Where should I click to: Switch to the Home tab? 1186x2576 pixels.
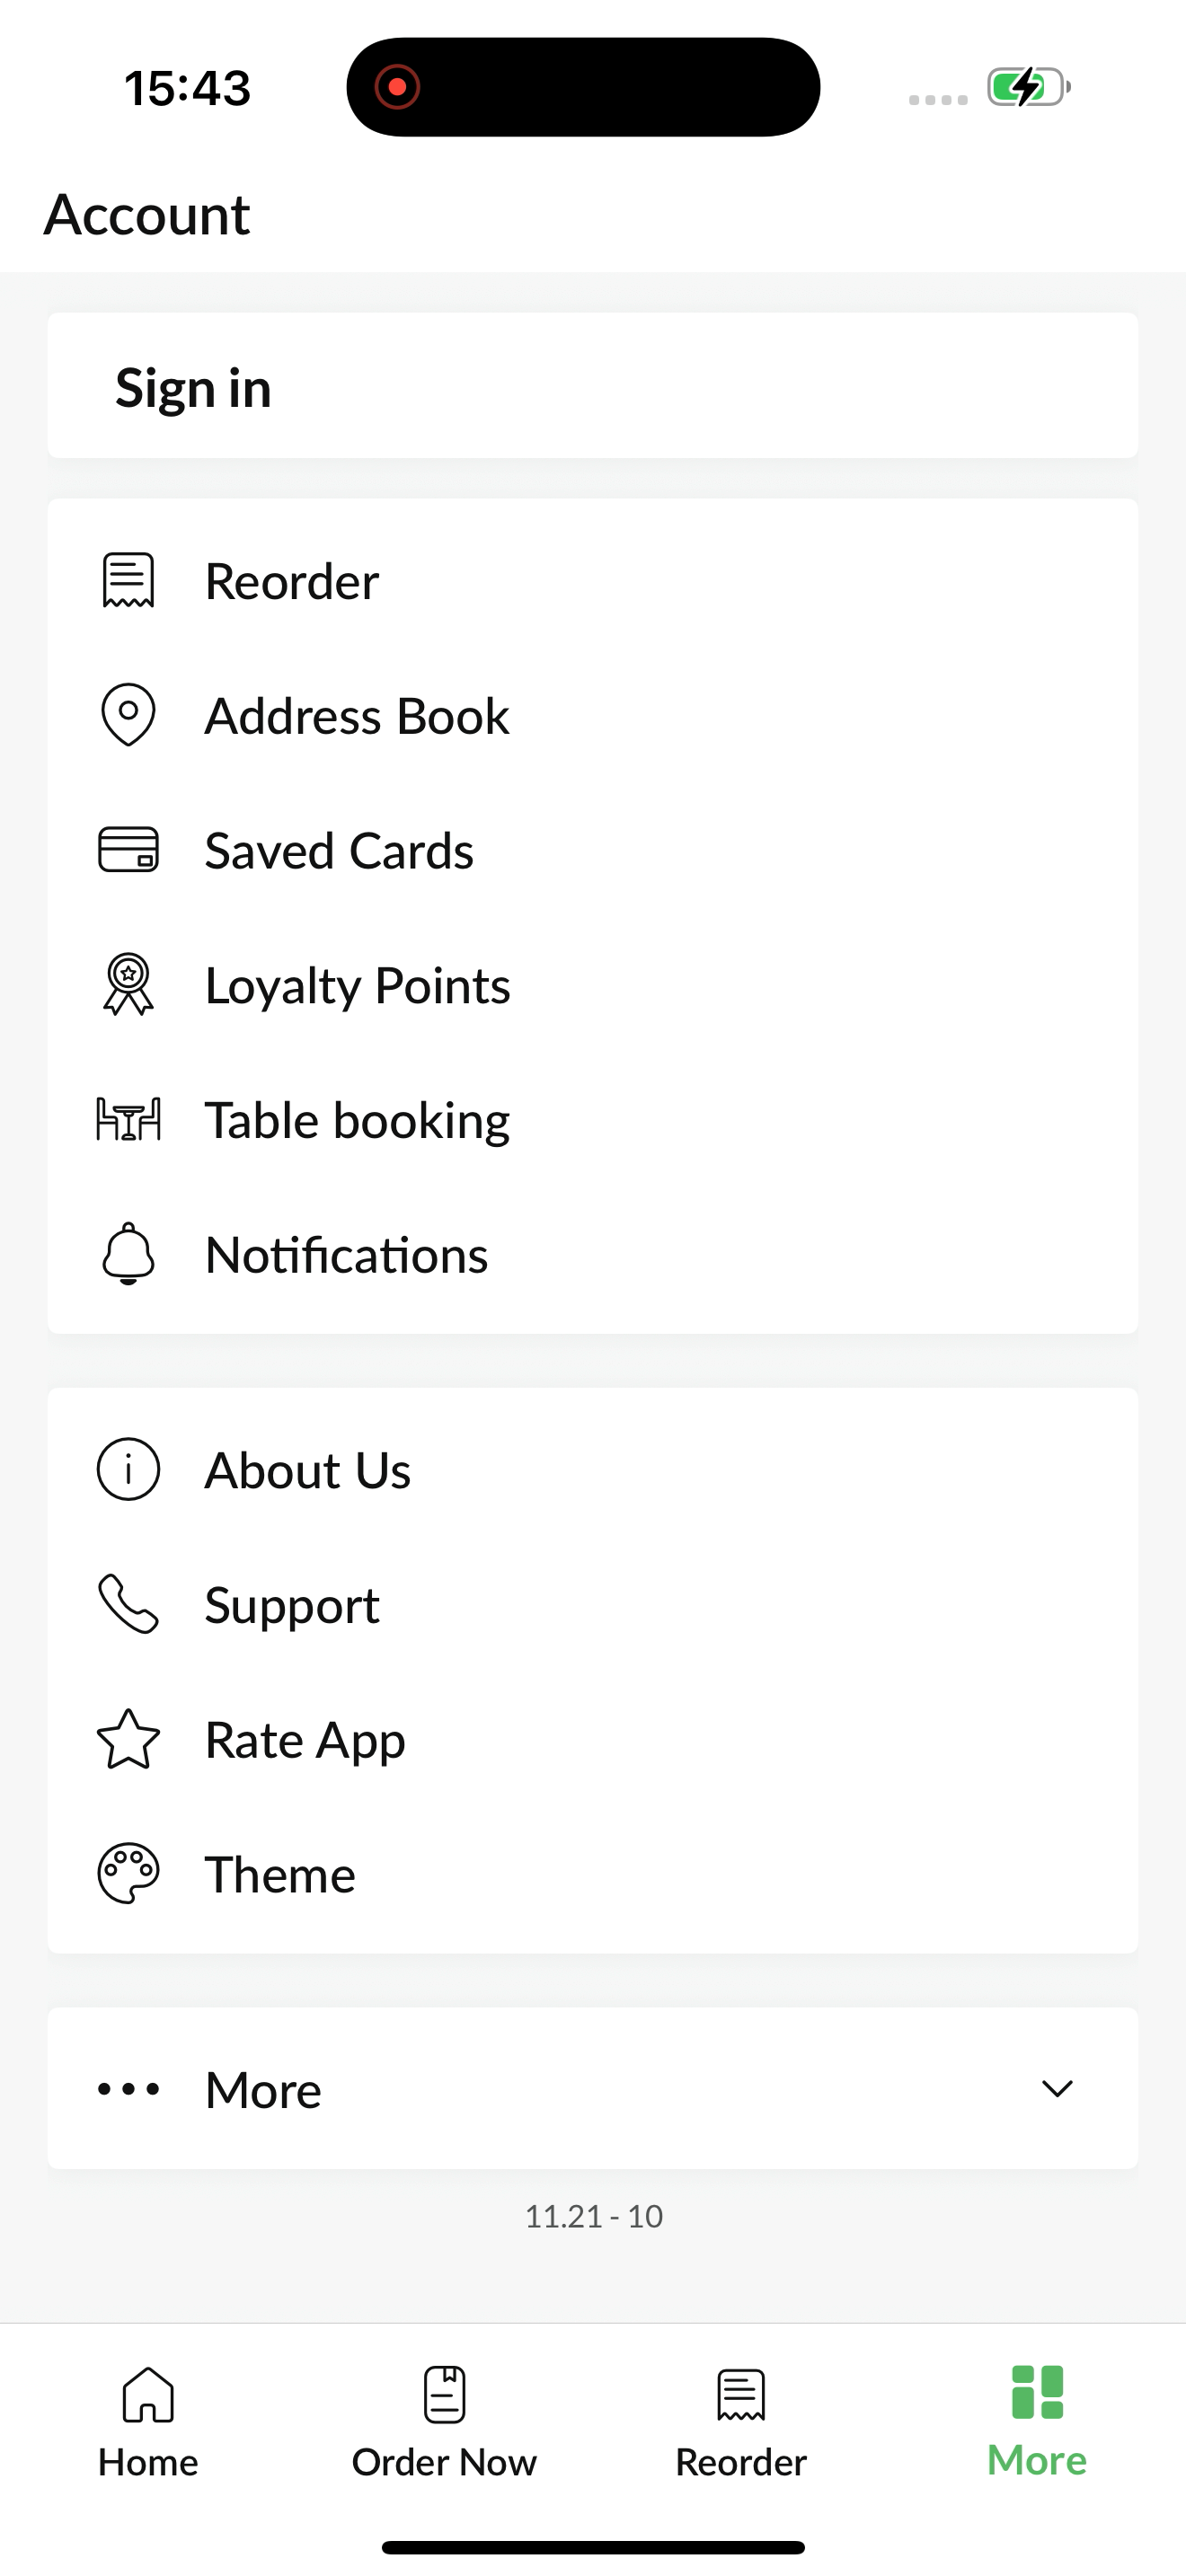[x=148, y=2422]
